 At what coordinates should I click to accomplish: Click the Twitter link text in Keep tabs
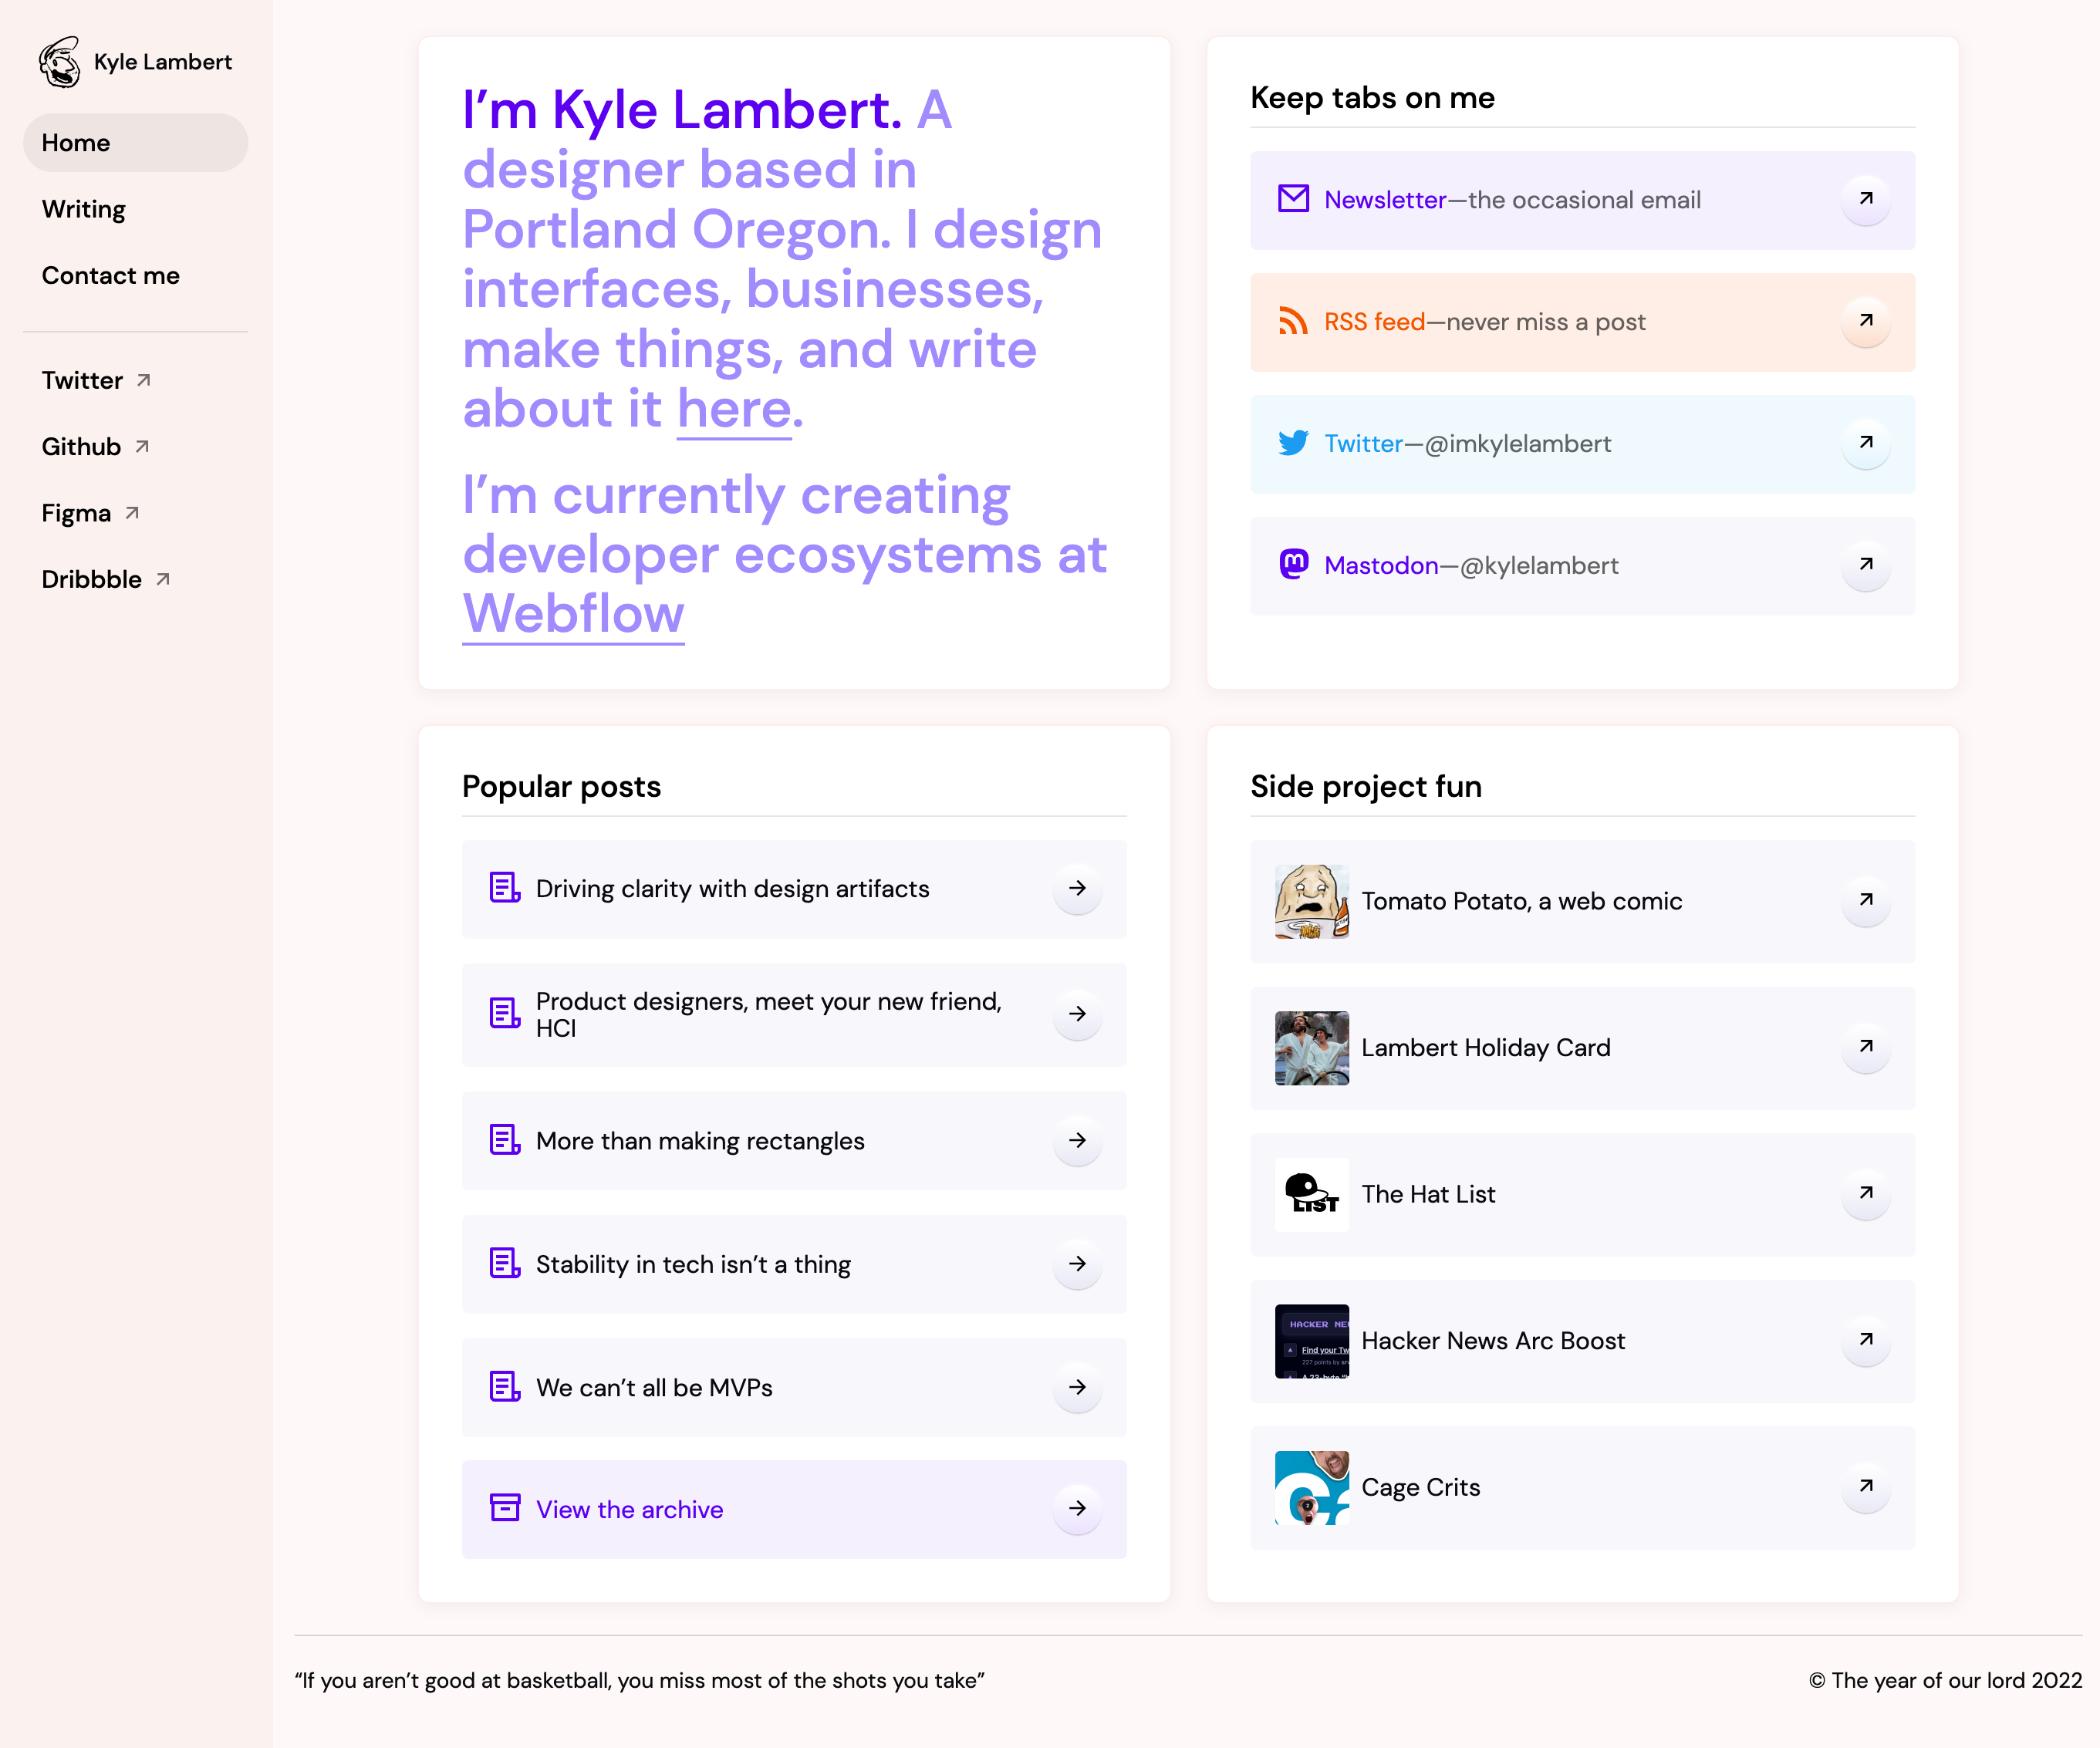coord(1363,444)
